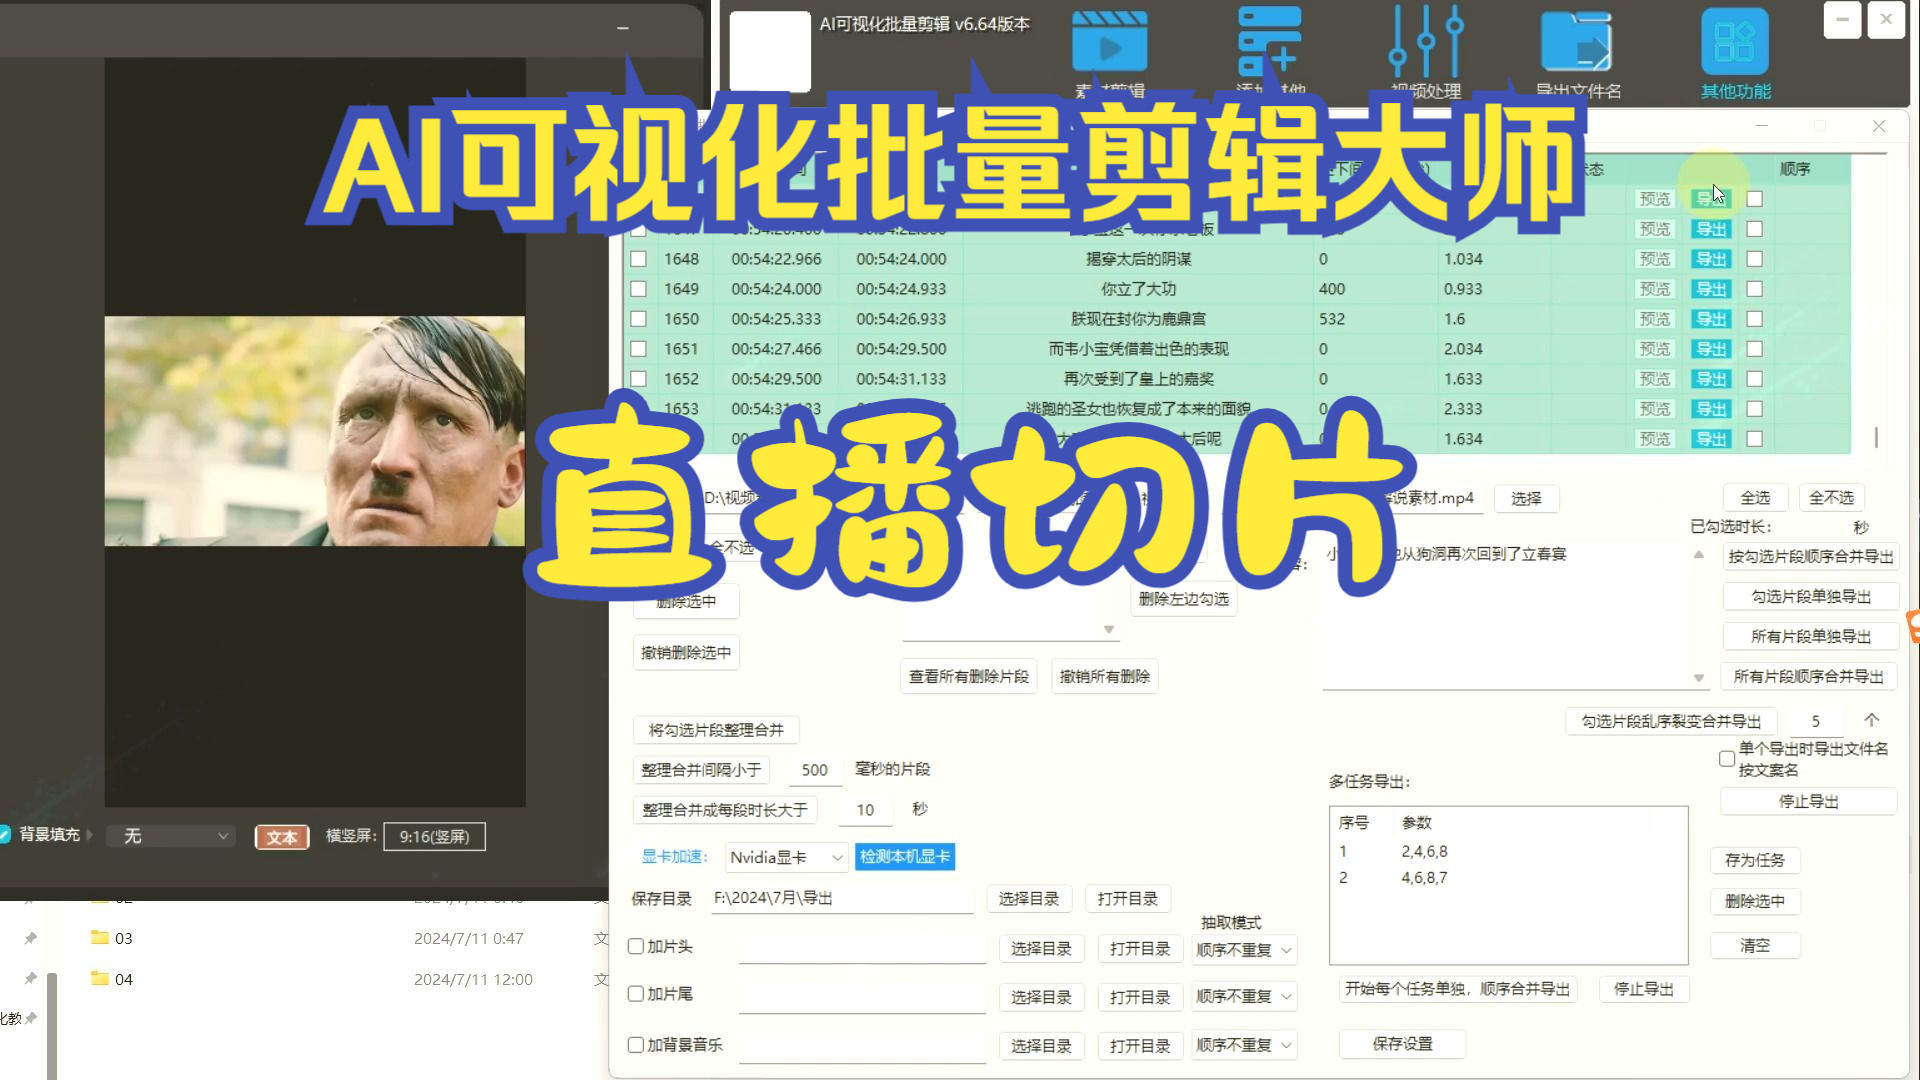1920x1080 pixels.
Task: Click the 文本 button under preview
Action: tap(282, 837)
